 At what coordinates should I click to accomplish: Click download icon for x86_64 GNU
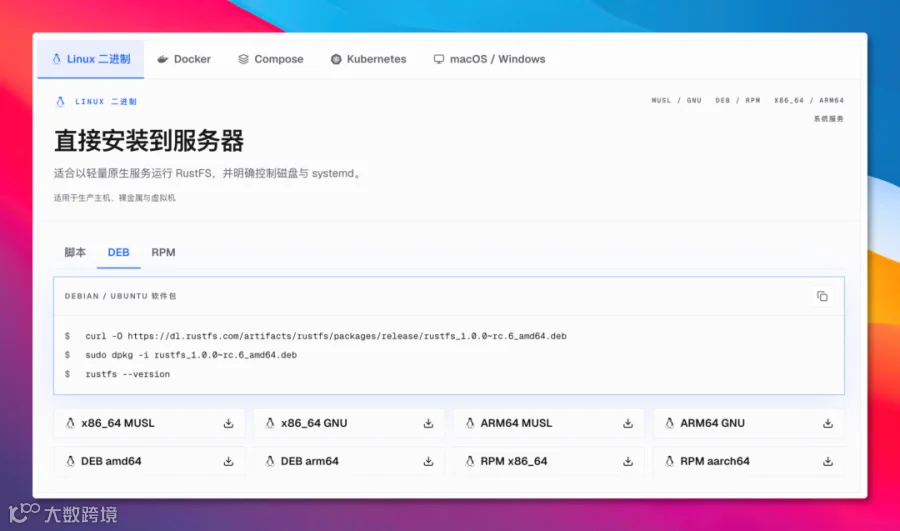(x=428, y=424)
